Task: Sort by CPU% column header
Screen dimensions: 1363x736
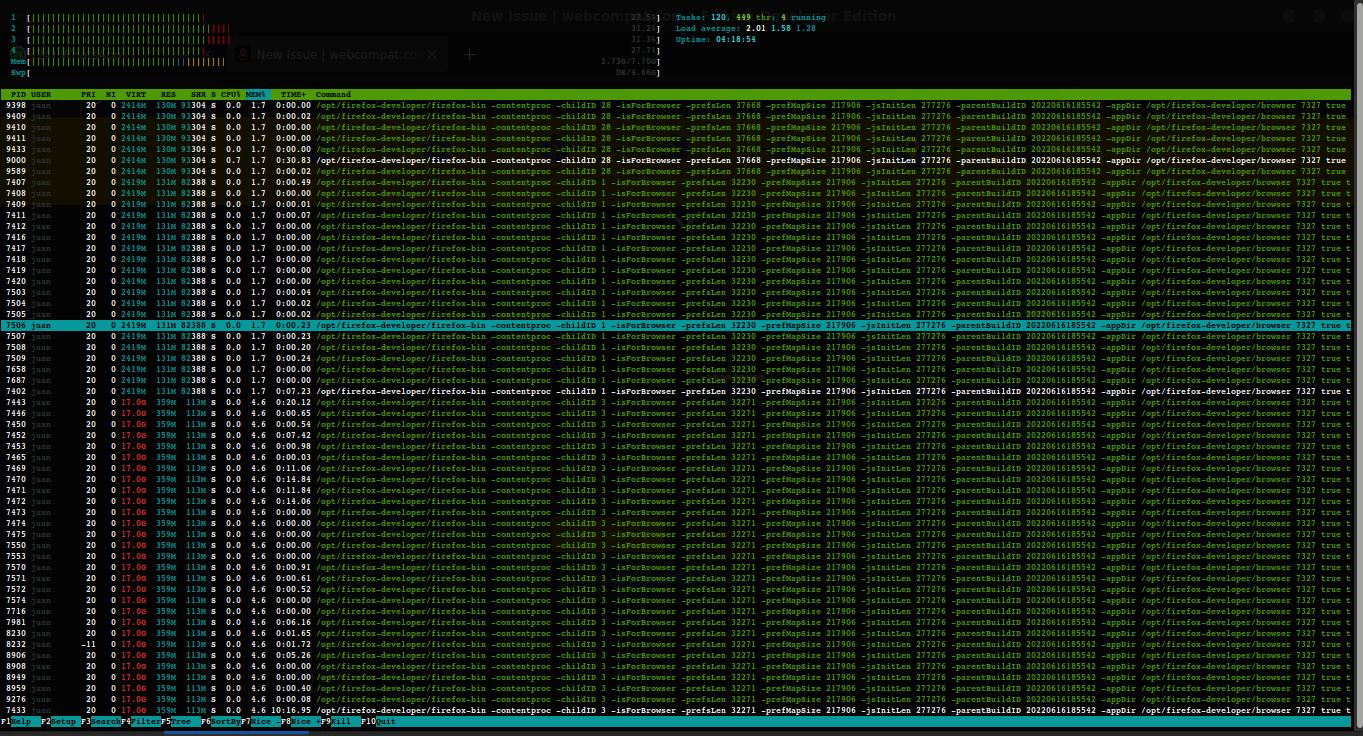Action: (x=231, y=94)
